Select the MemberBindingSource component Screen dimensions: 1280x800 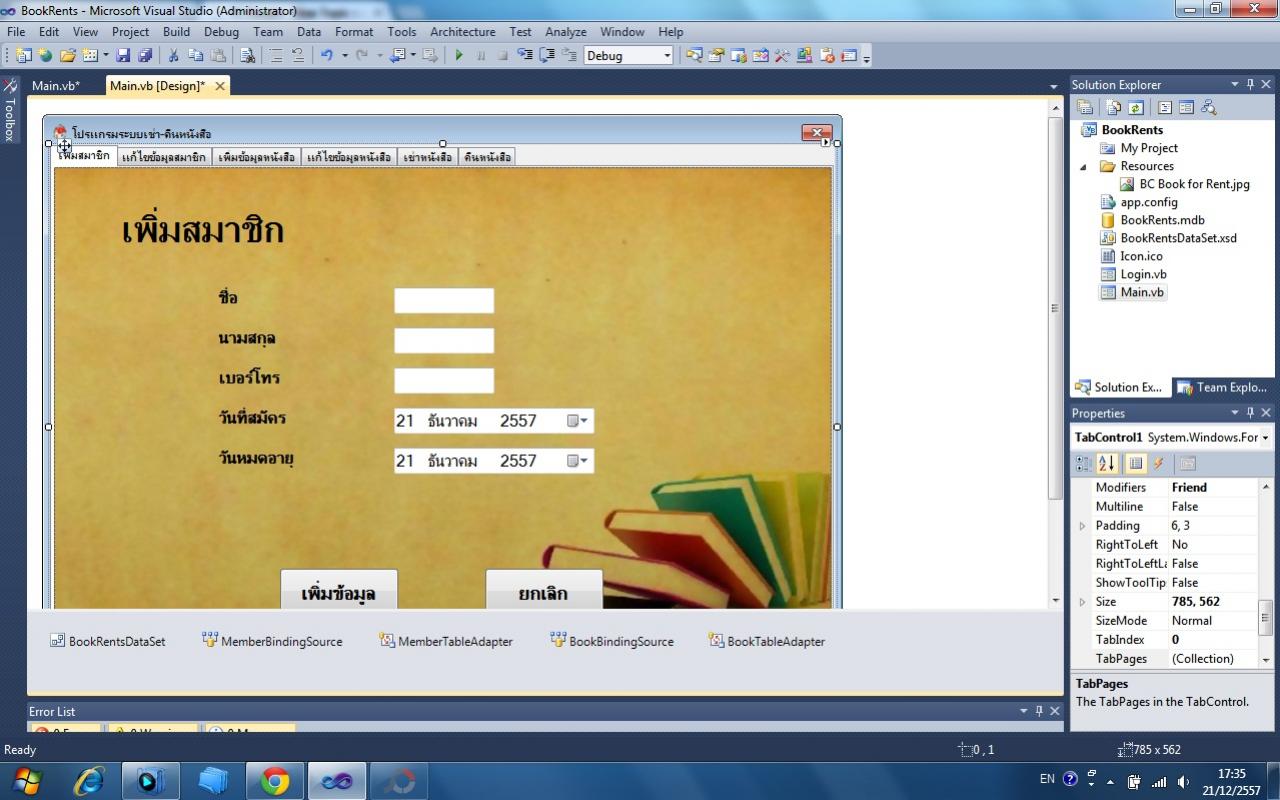(x=272, y=641)
